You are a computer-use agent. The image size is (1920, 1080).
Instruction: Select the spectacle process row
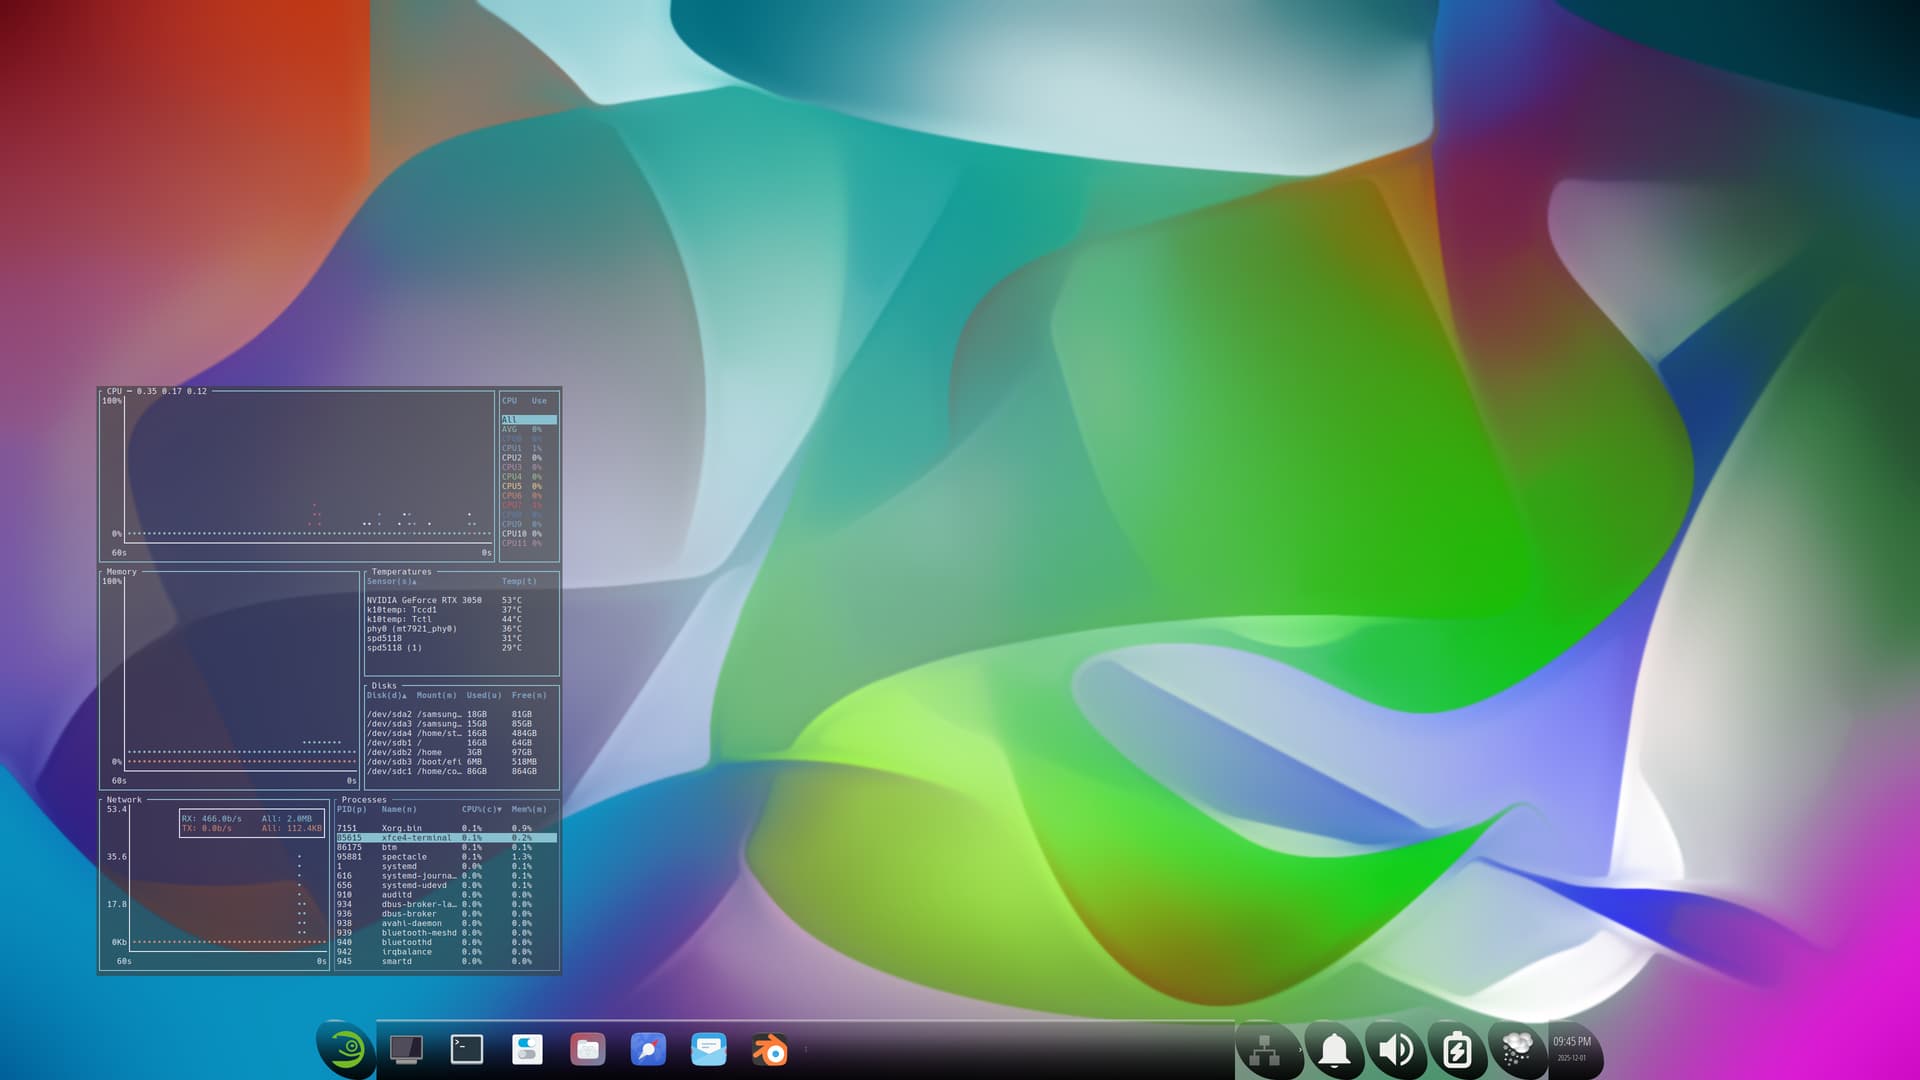click(x=404, y=857)
